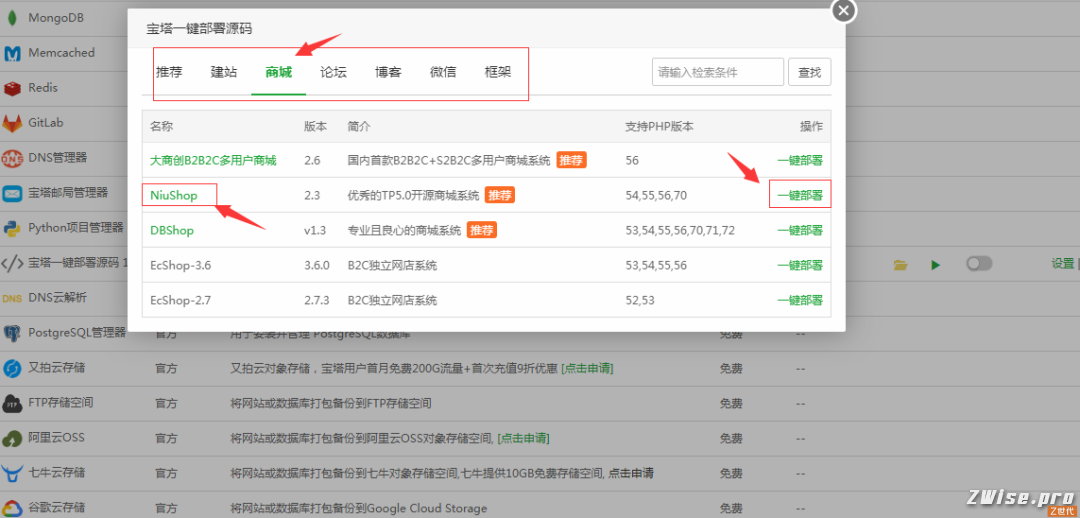This screenshot has width=1080, height=518.
Task: Click the 推荐 badge in DBShop row
Action: point(482,231)
